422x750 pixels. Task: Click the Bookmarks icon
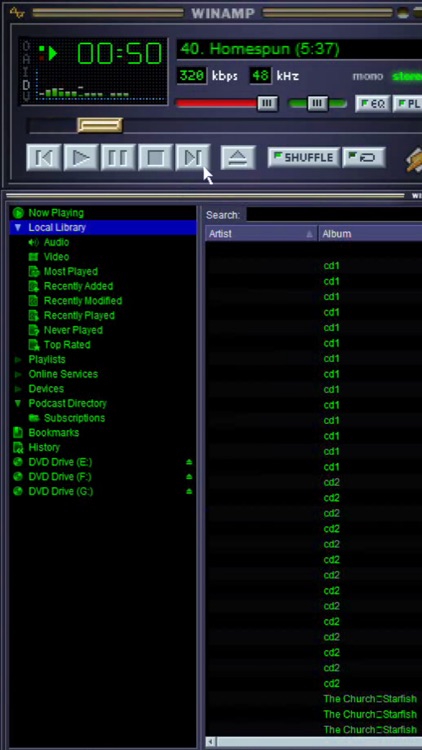coord(18,433)
